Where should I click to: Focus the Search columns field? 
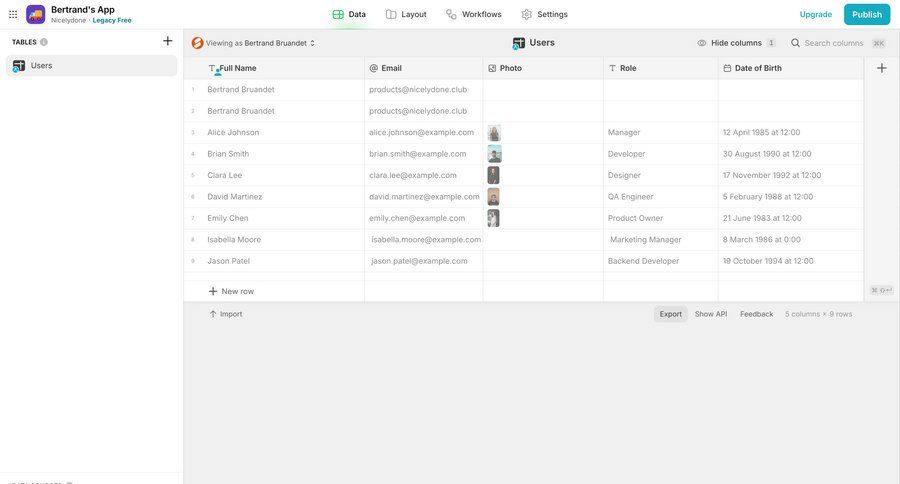tap(838, 43)
